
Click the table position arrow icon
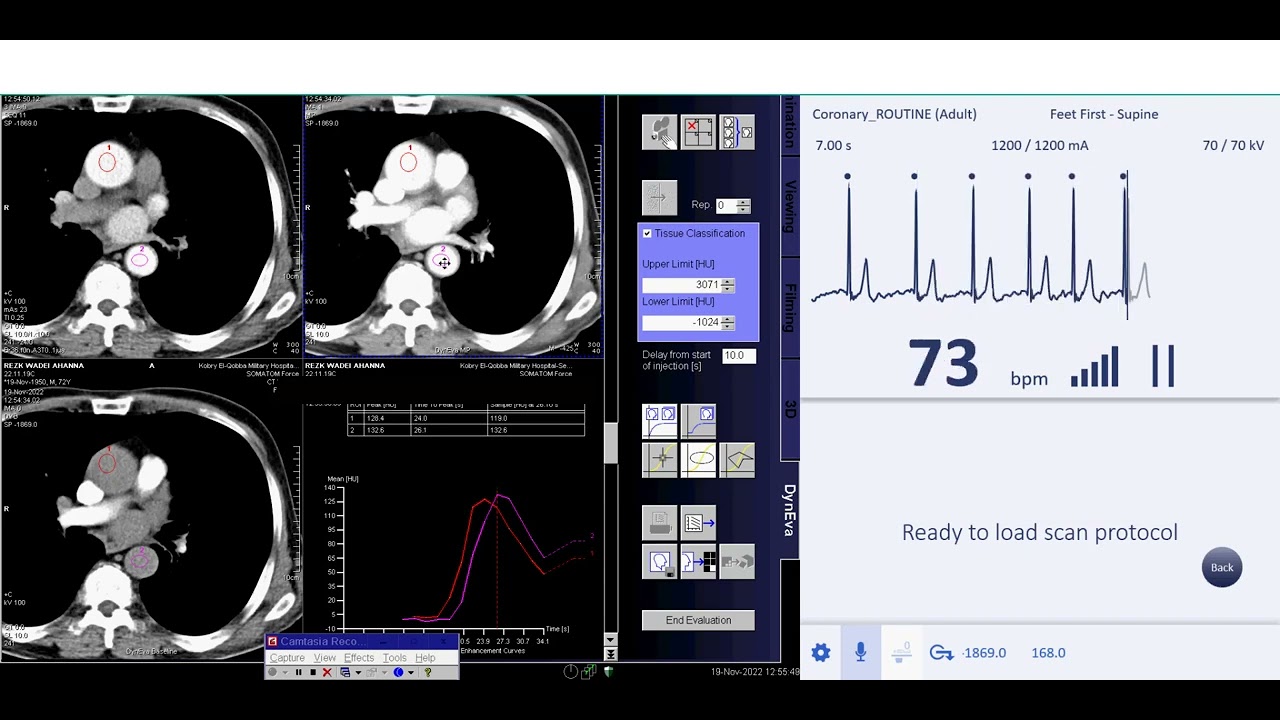click(x=941, y=653)
